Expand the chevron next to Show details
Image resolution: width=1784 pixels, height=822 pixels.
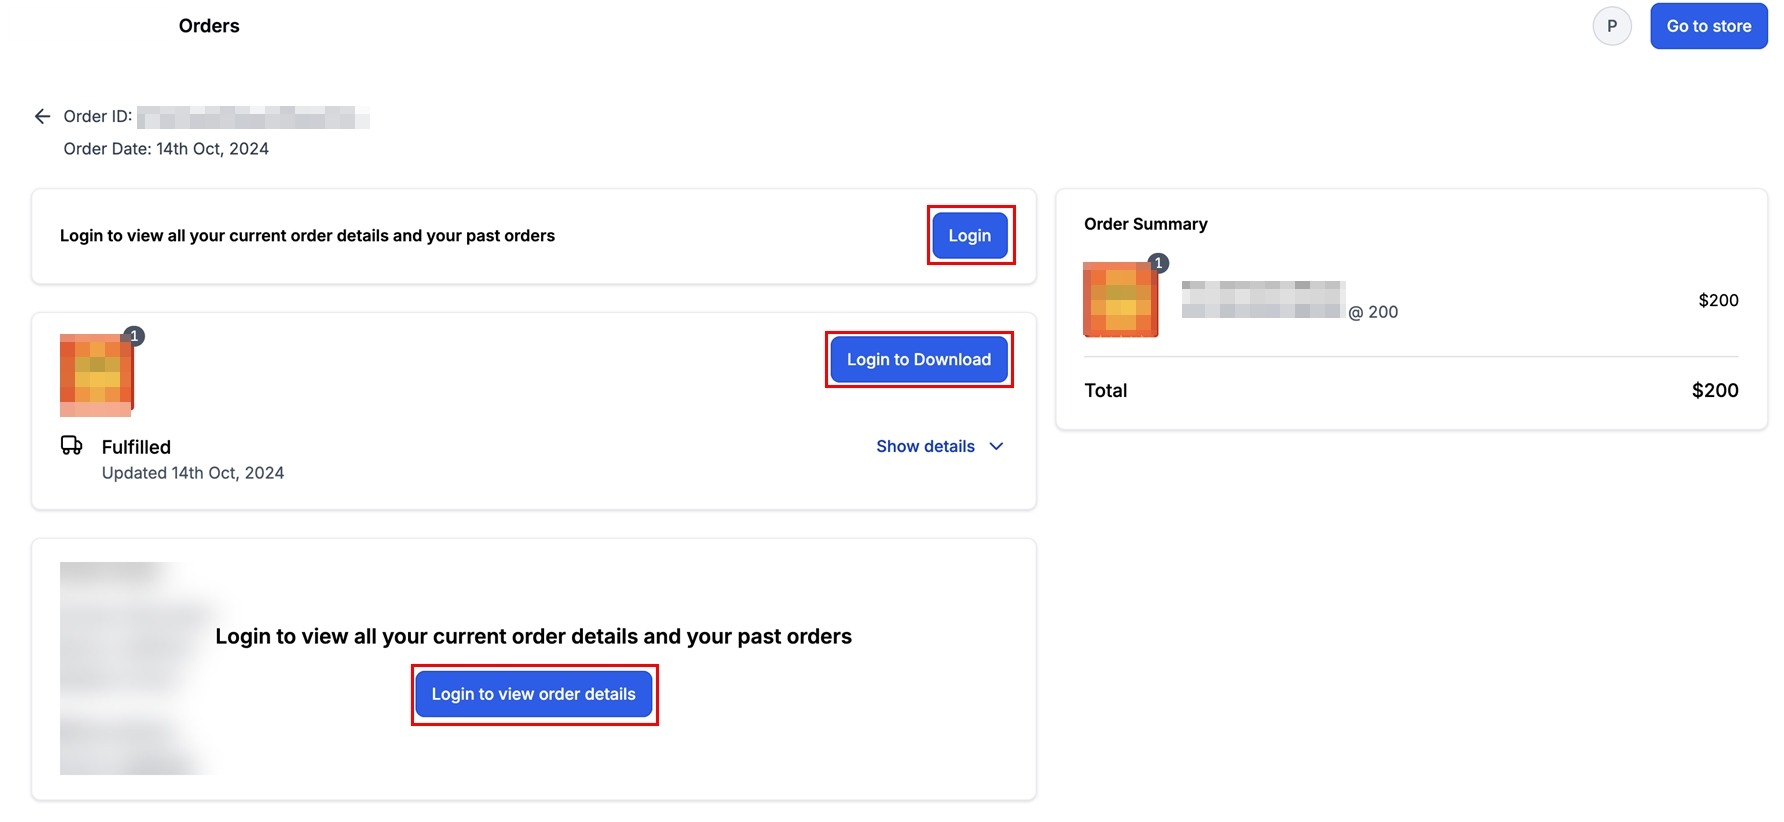(996, 447)
